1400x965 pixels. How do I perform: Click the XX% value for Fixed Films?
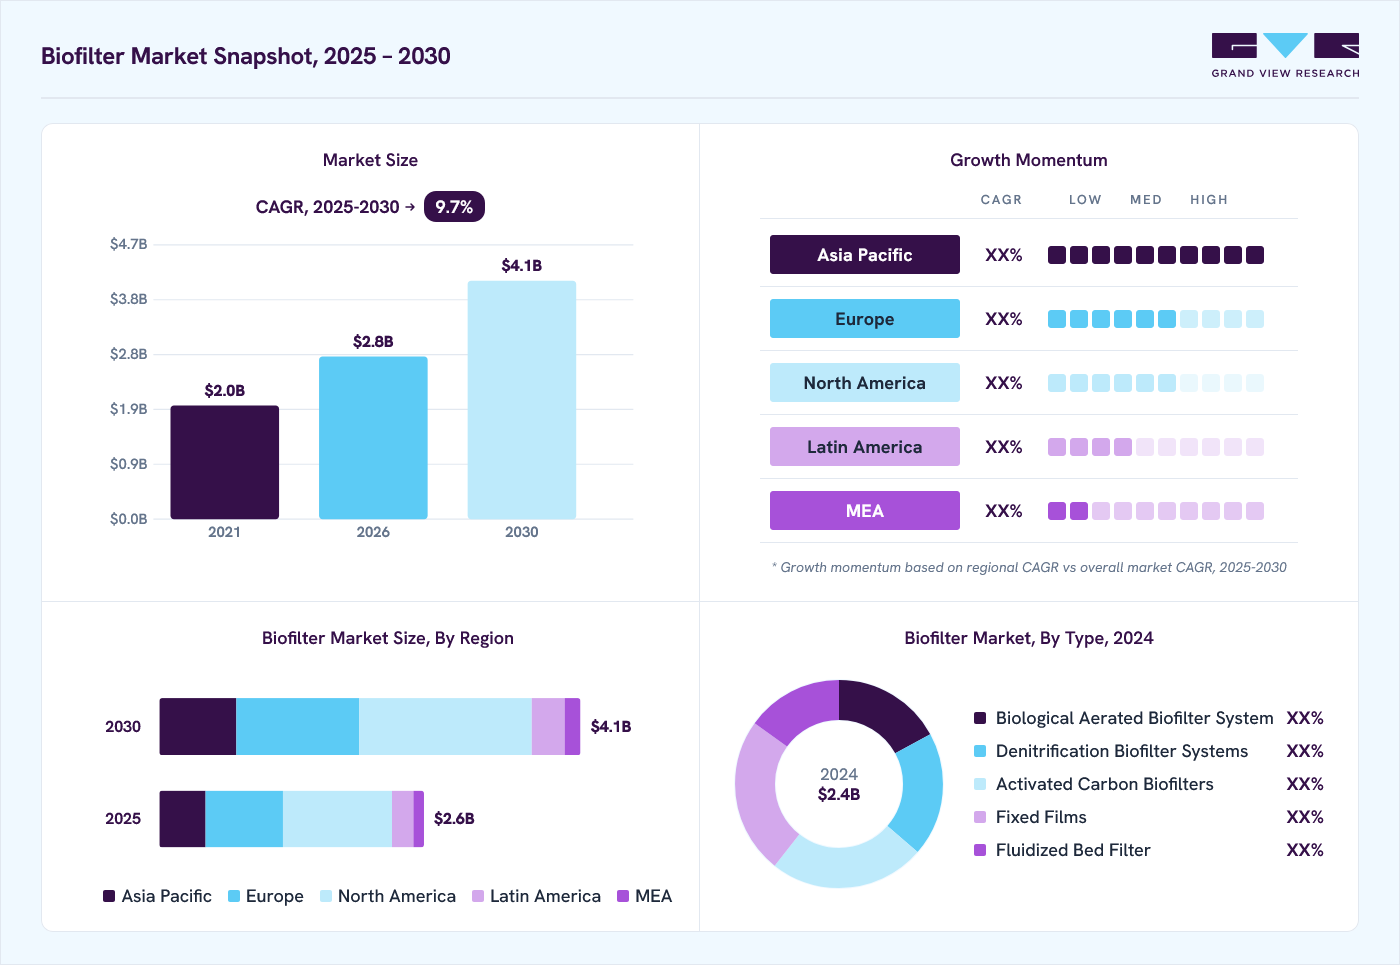click(1305, 817)
